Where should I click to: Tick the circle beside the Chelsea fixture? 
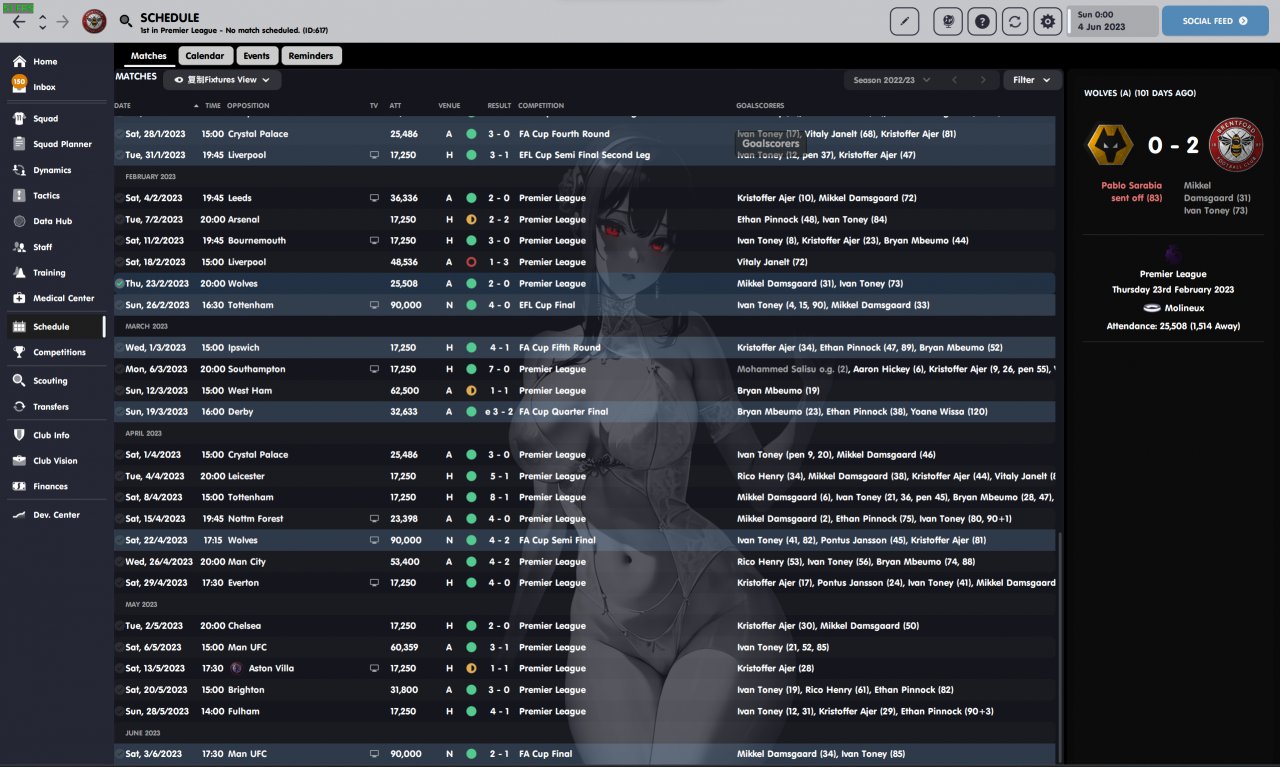[119, 626]
